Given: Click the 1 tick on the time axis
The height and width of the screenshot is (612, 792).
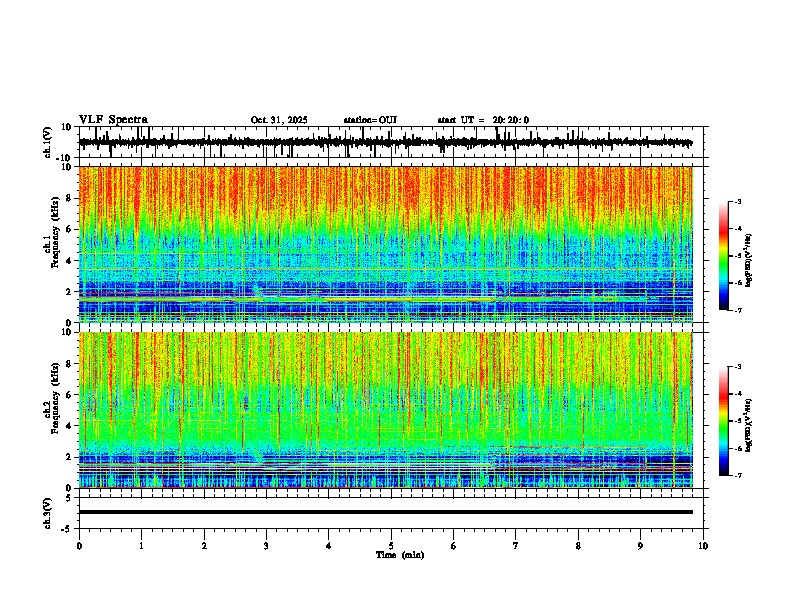Looking at the screenshot, I should pos(141,546).
